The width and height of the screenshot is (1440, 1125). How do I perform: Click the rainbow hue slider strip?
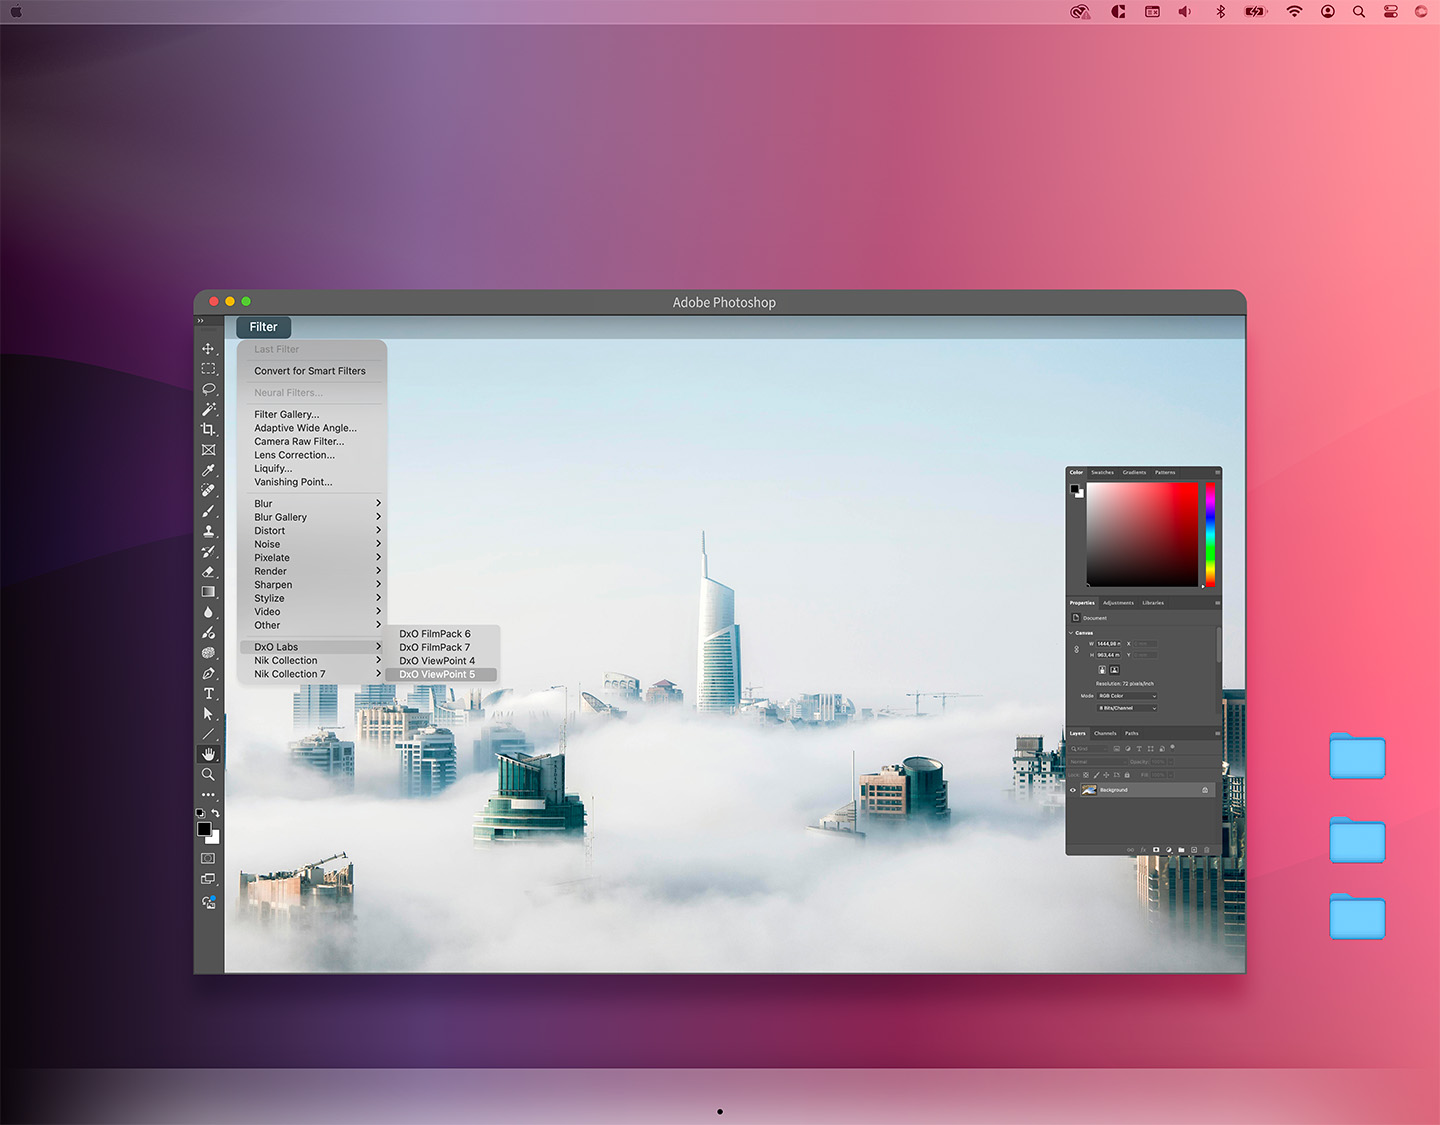pyautogui.click(x=1210, y=534)
